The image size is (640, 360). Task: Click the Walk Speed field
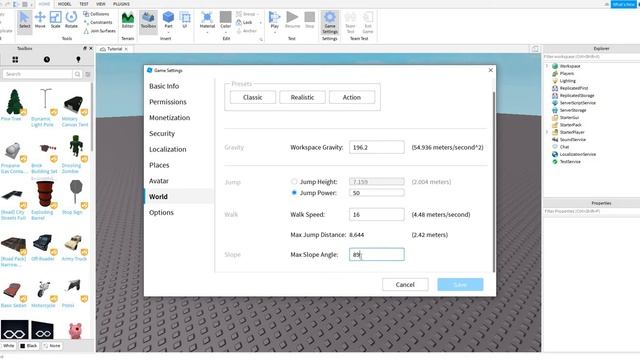pos(377,214)
